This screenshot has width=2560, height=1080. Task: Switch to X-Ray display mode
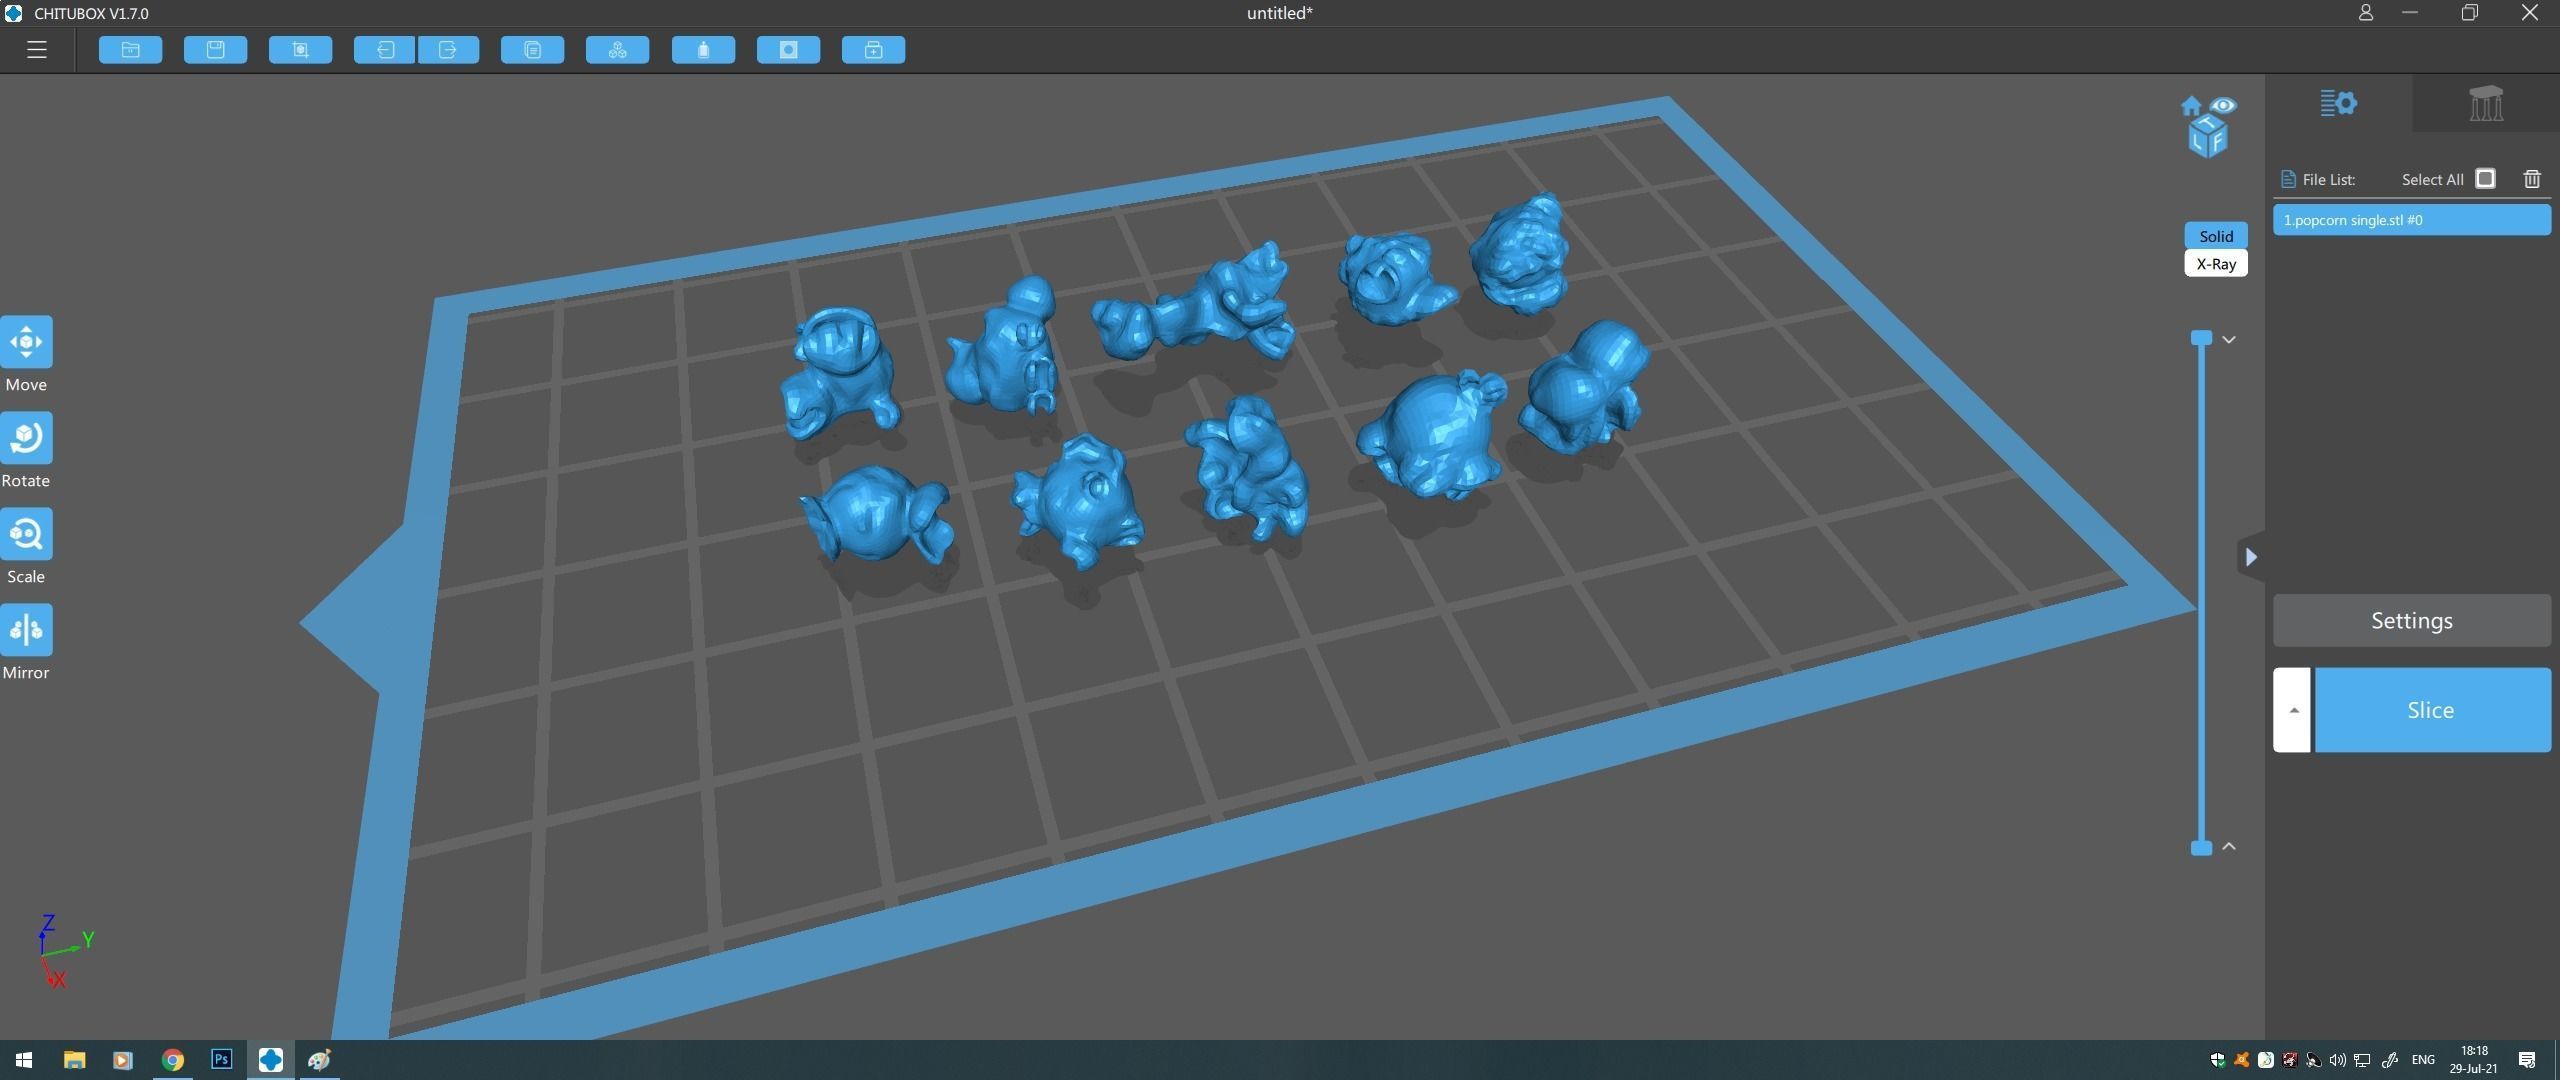[x=2216, y=264]
